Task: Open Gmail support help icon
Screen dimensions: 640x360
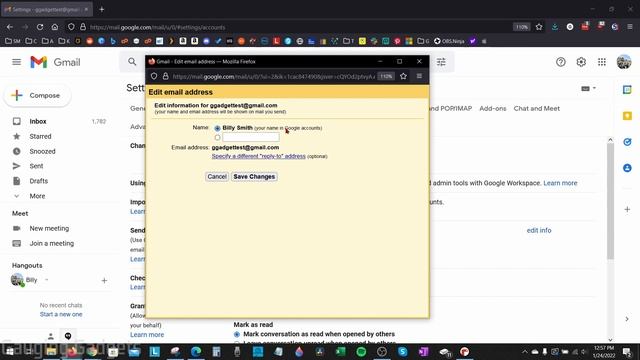Action: [560, 62]
